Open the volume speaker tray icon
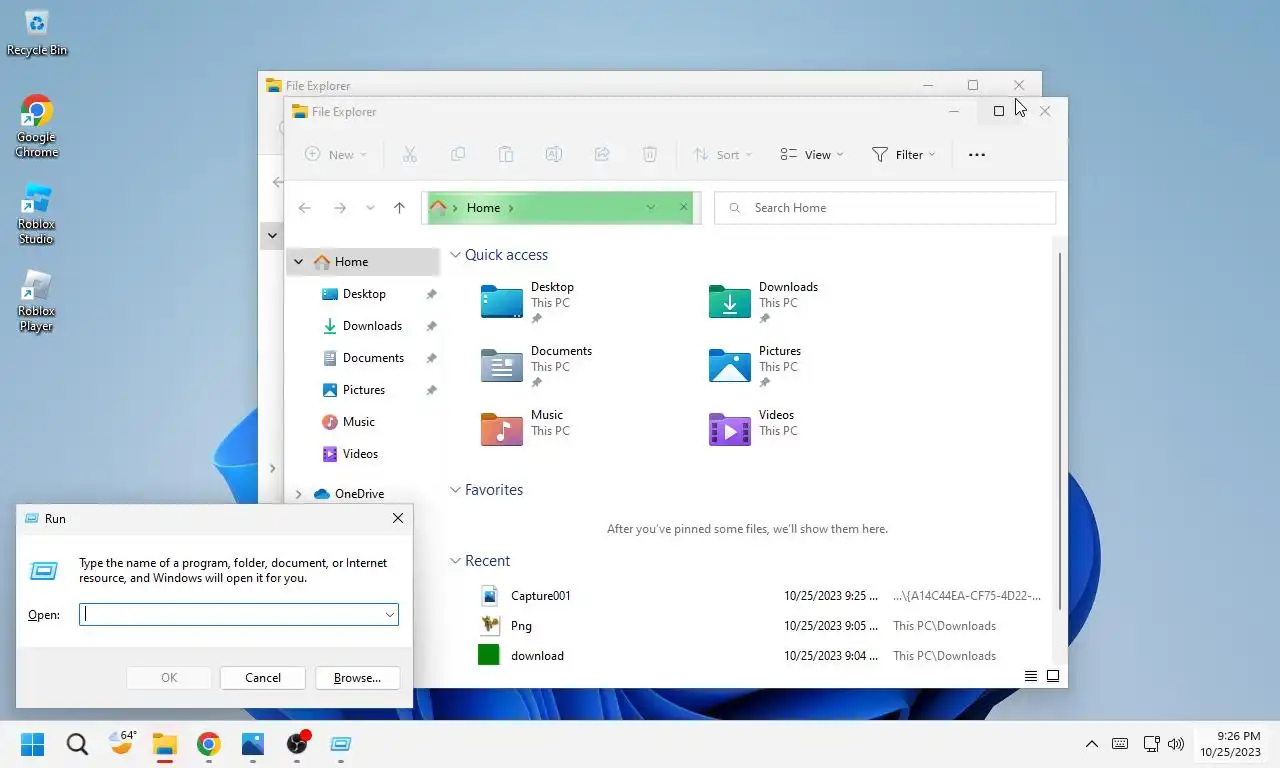This screenshot has height=768, width=1280. (1176, 744)
